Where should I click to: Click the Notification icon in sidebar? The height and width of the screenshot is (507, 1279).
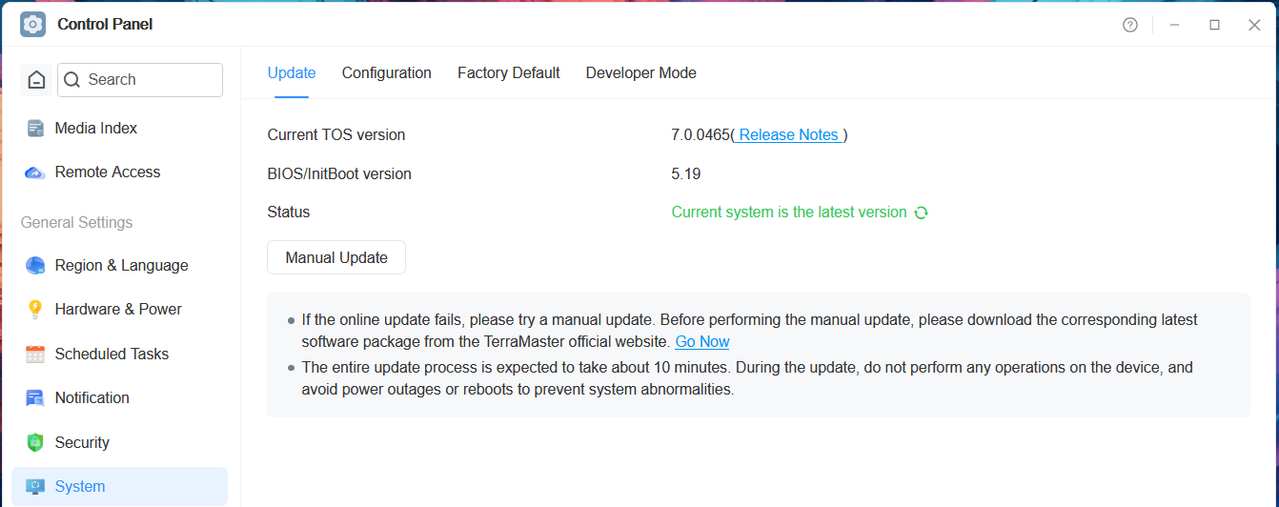pos(35,398)
